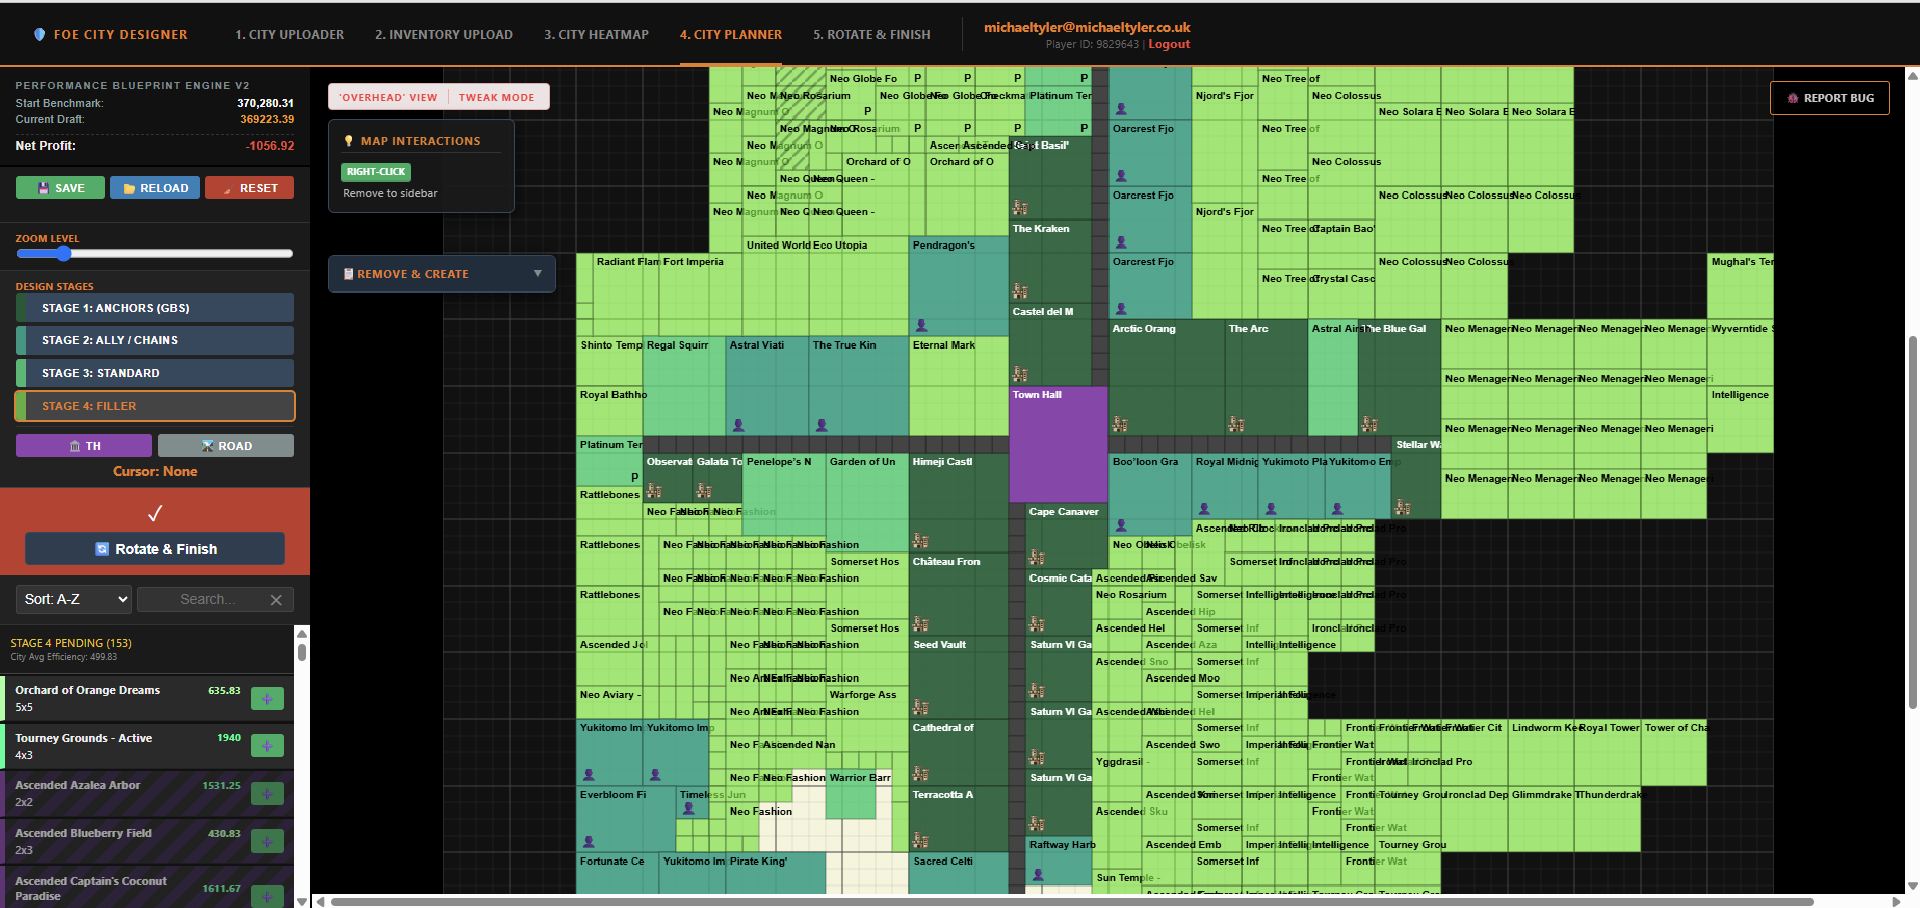This screenshot has width=1920, height=908.
Task: Clear the building search with the X icon
Action: point(276,600)
